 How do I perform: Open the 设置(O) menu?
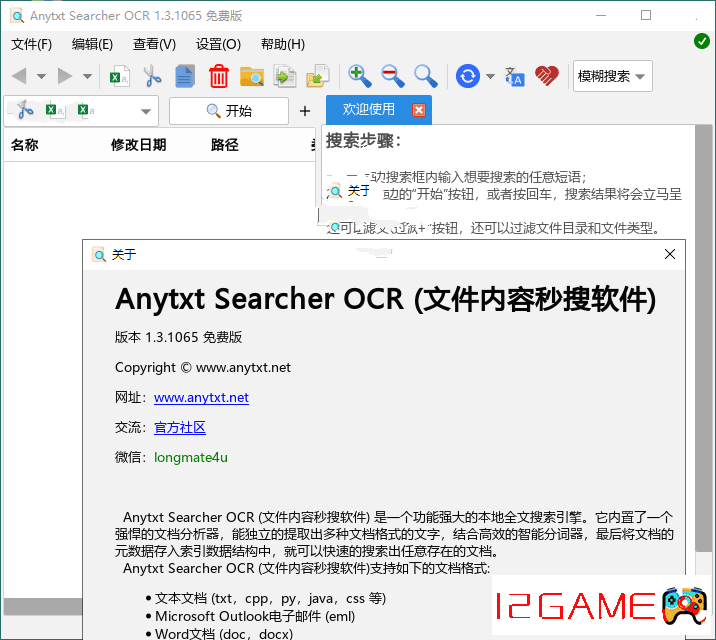click(x=218, y=44)
